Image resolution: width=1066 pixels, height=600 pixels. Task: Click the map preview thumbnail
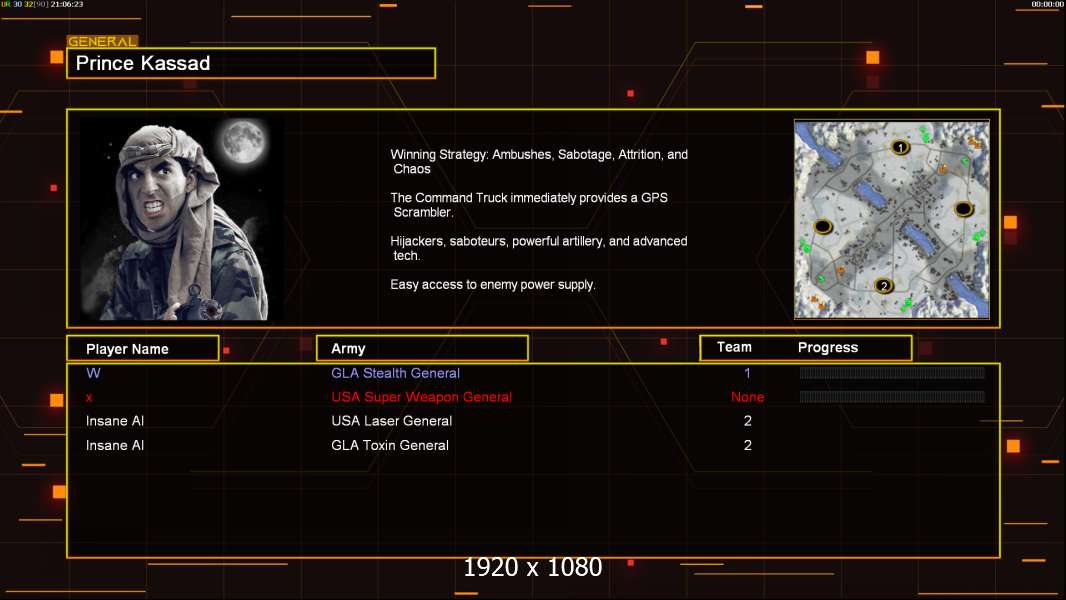click(892, 219)
